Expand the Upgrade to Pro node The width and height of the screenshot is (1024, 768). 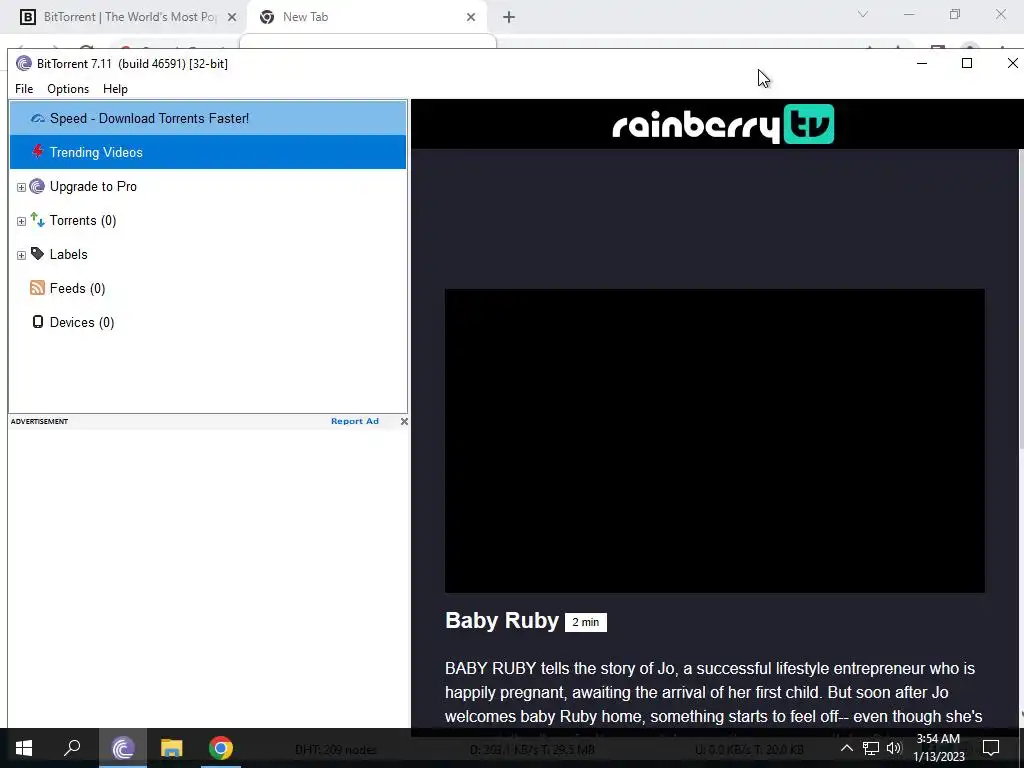point(21,187)
